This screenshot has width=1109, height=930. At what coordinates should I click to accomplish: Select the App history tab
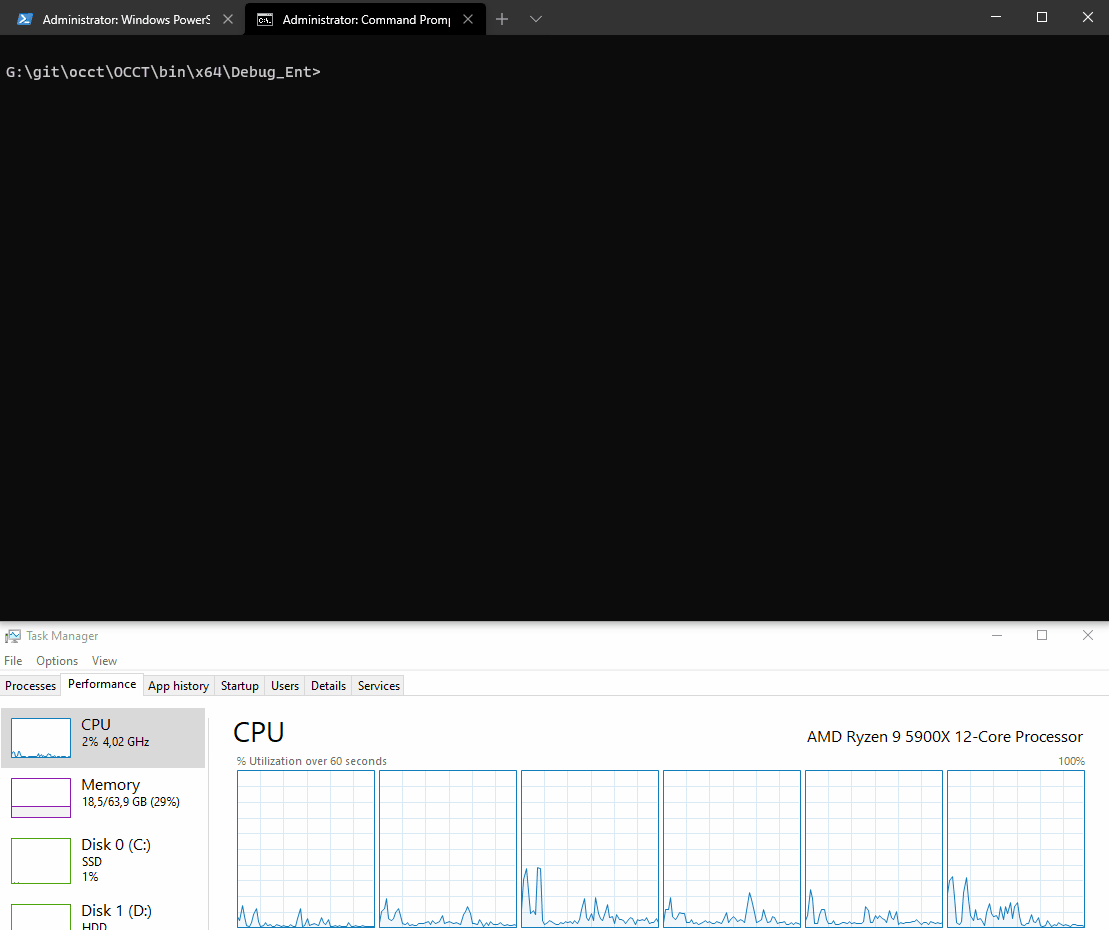(178, 686)
